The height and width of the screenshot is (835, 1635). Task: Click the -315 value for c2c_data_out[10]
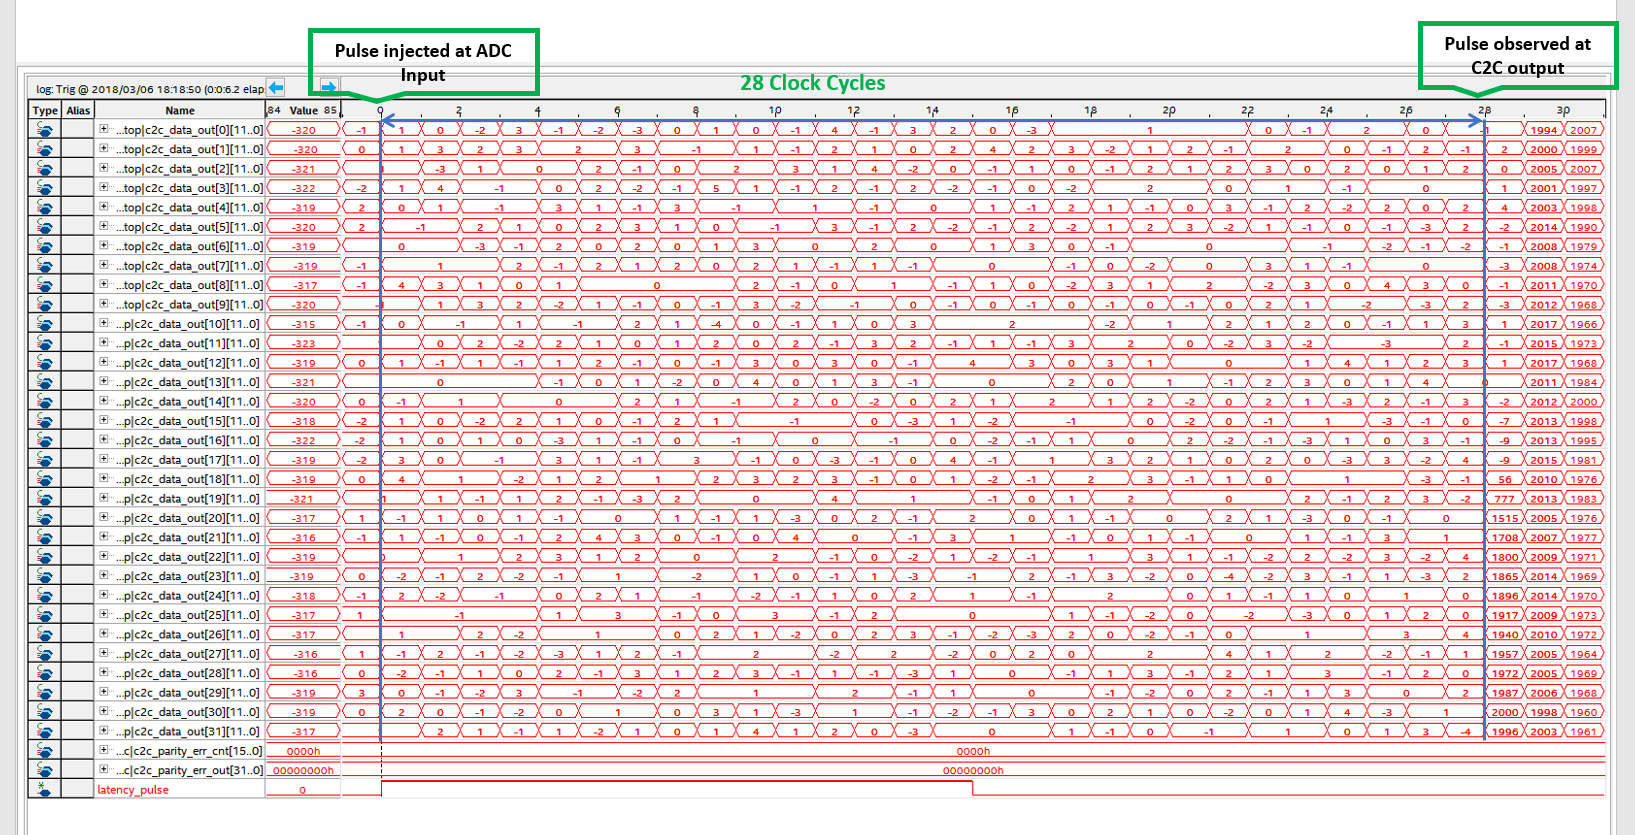pyautogui.click(x=303, y=324)
